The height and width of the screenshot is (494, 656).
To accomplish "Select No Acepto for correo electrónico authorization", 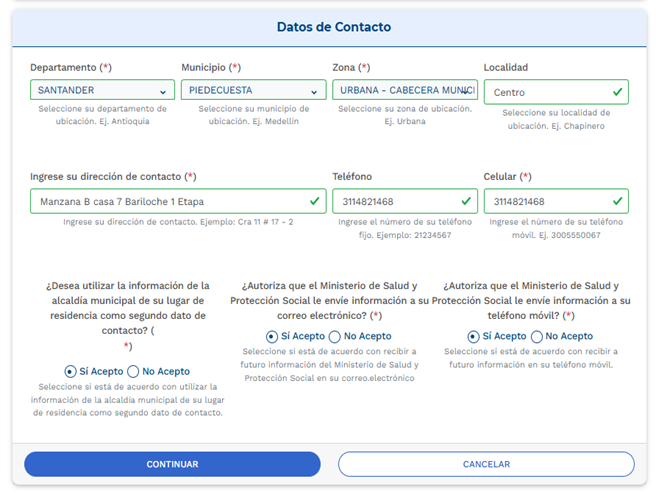I will coord(335,336).
